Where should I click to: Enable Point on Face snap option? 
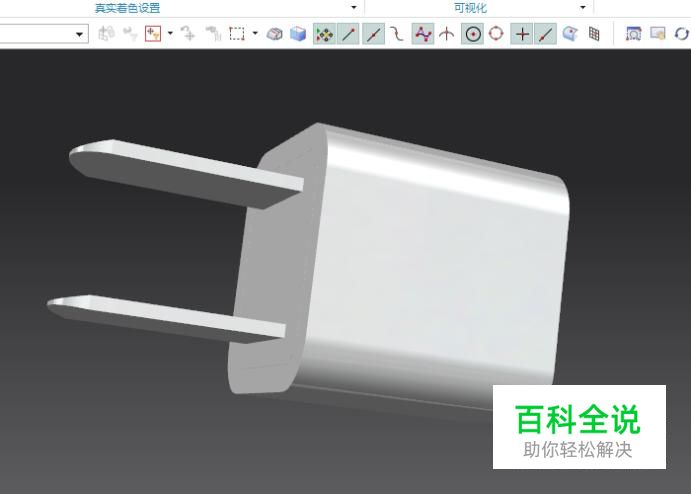[x=570, y=34]
